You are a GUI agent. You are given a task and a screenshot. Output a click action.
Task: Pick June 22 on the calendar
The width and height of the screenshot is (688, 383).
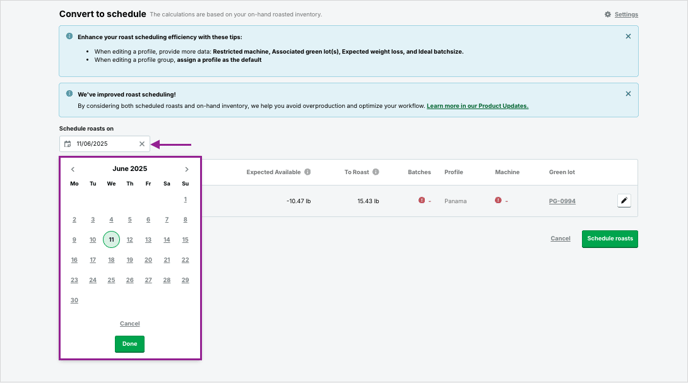point(185,260)
